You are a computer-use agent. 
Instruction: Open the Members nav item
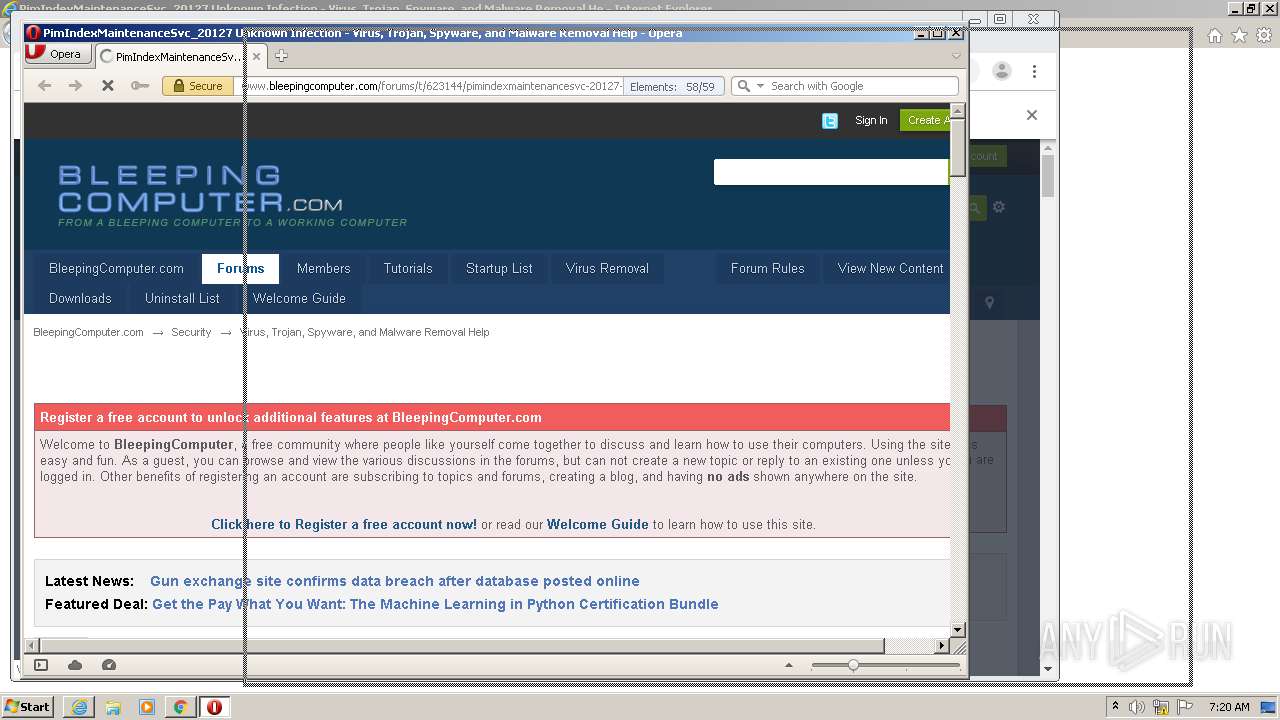323,268
